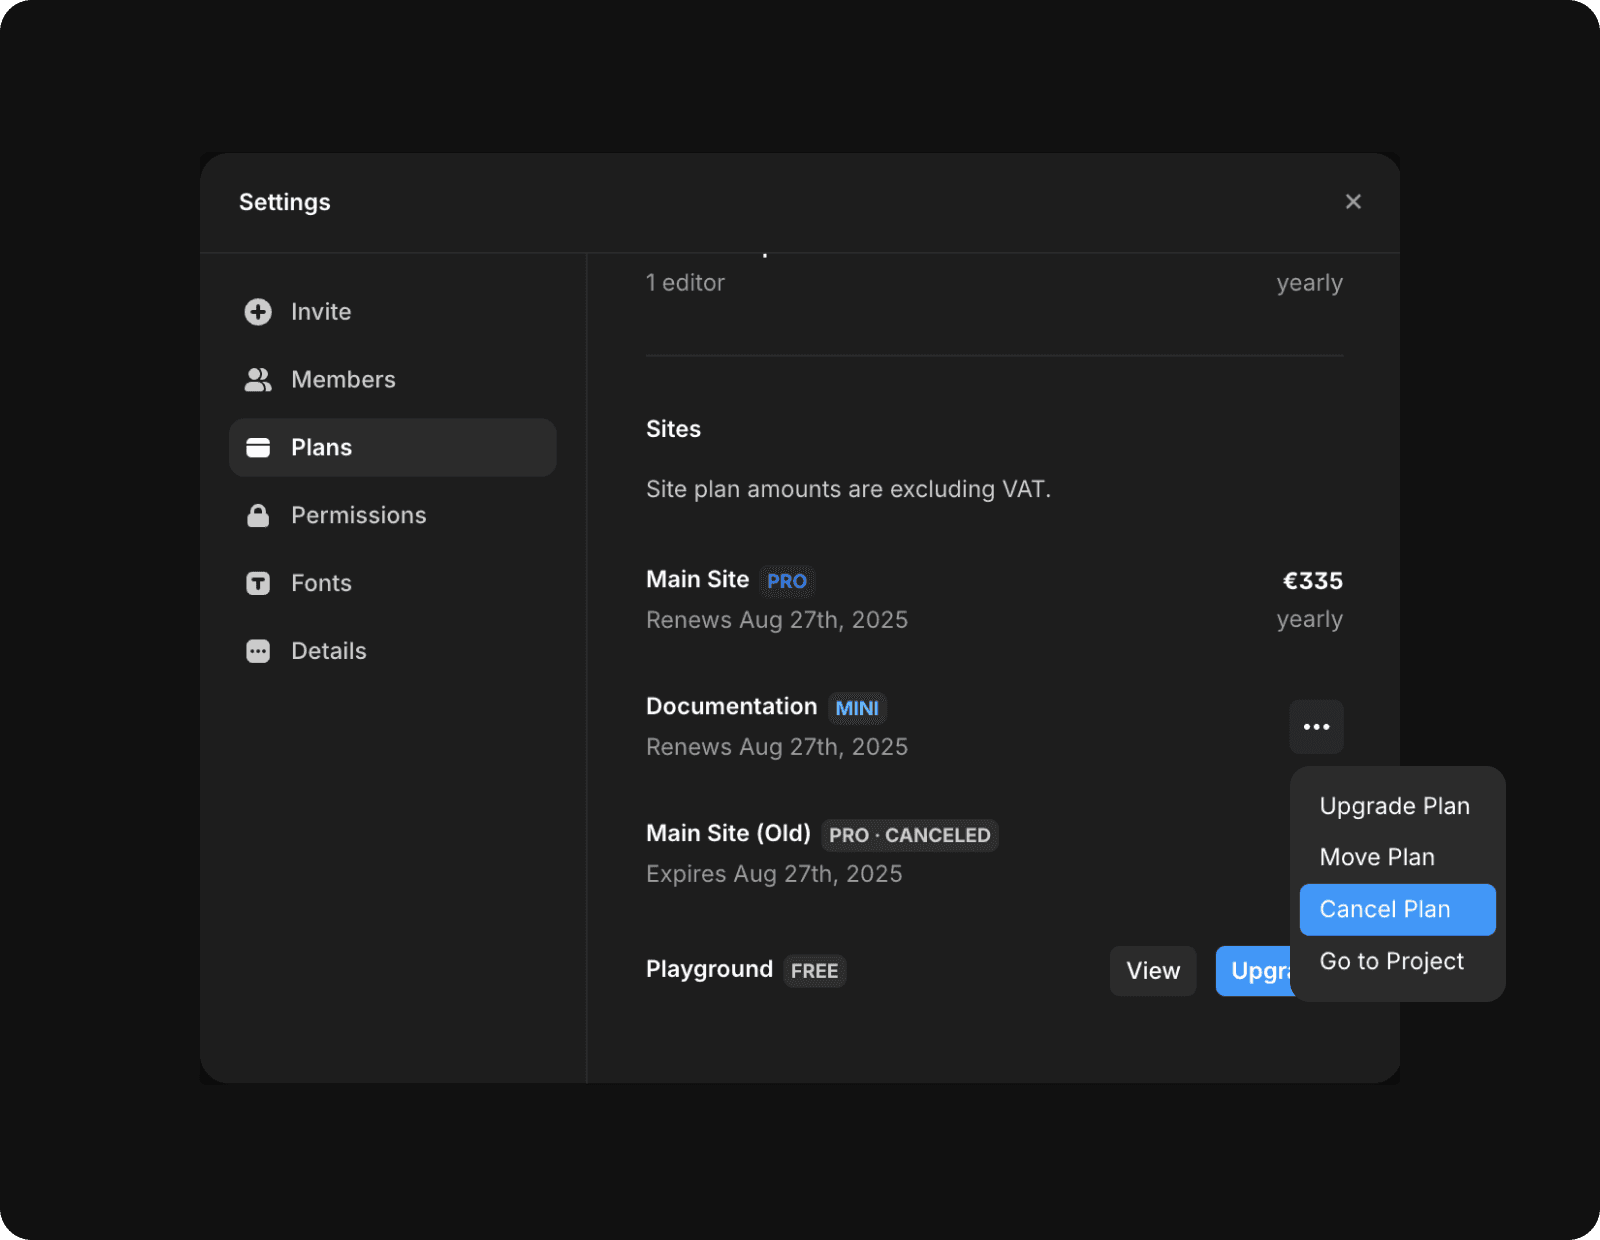Click the Main Site PRO badge

tap(786, 581)
